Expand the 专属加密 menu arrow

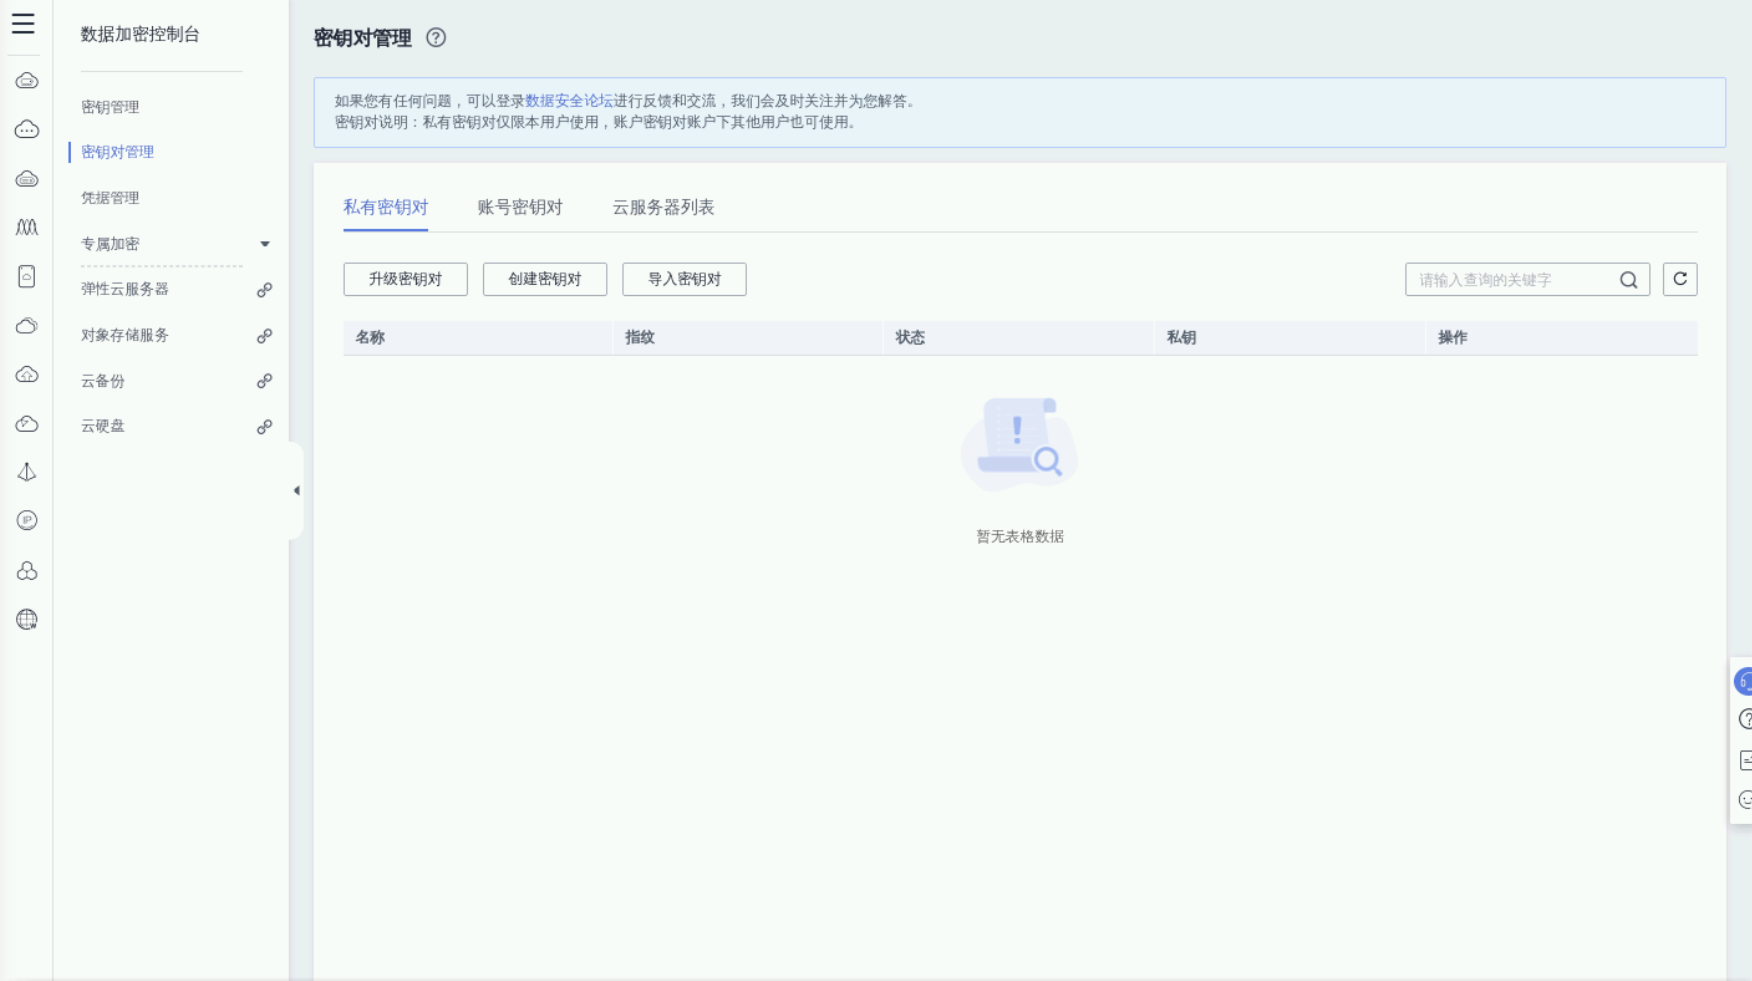coord(265,244)
